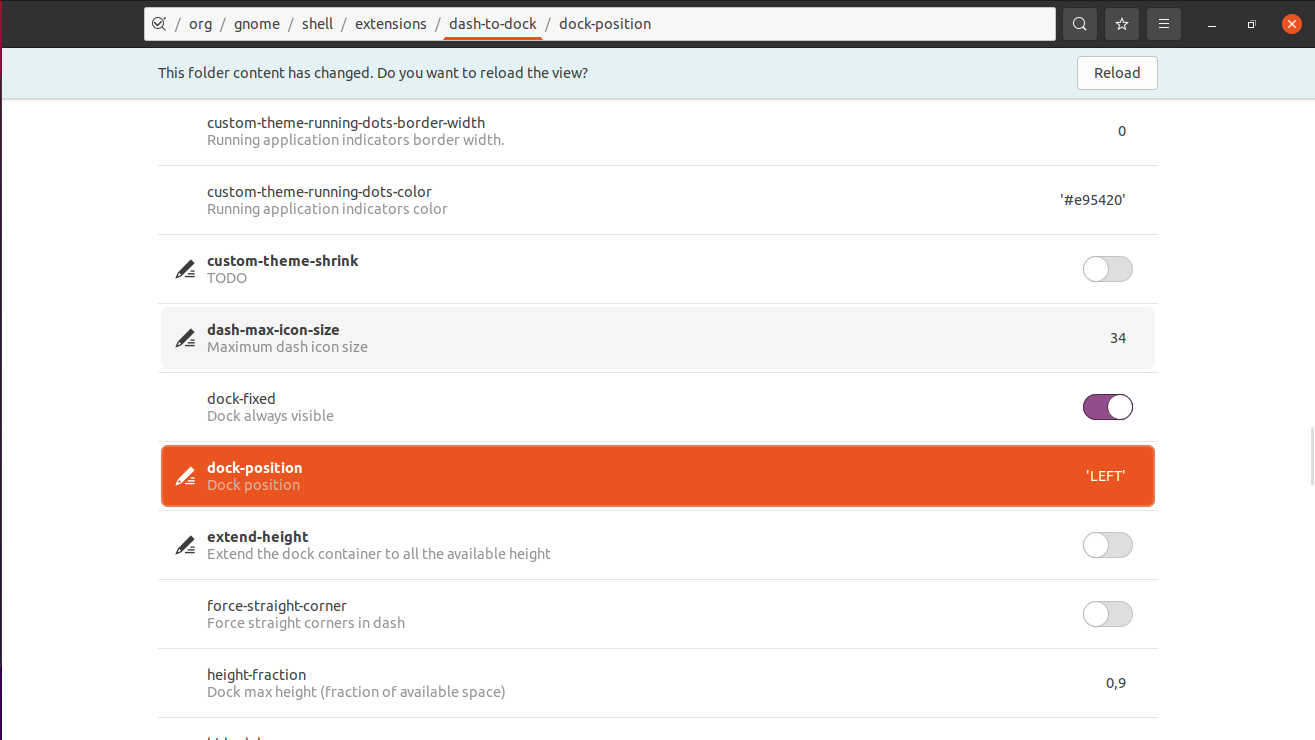This screenshot has width=1315, height=740.
Task: Open the shell path segment
Action: [x=317, y=23]
